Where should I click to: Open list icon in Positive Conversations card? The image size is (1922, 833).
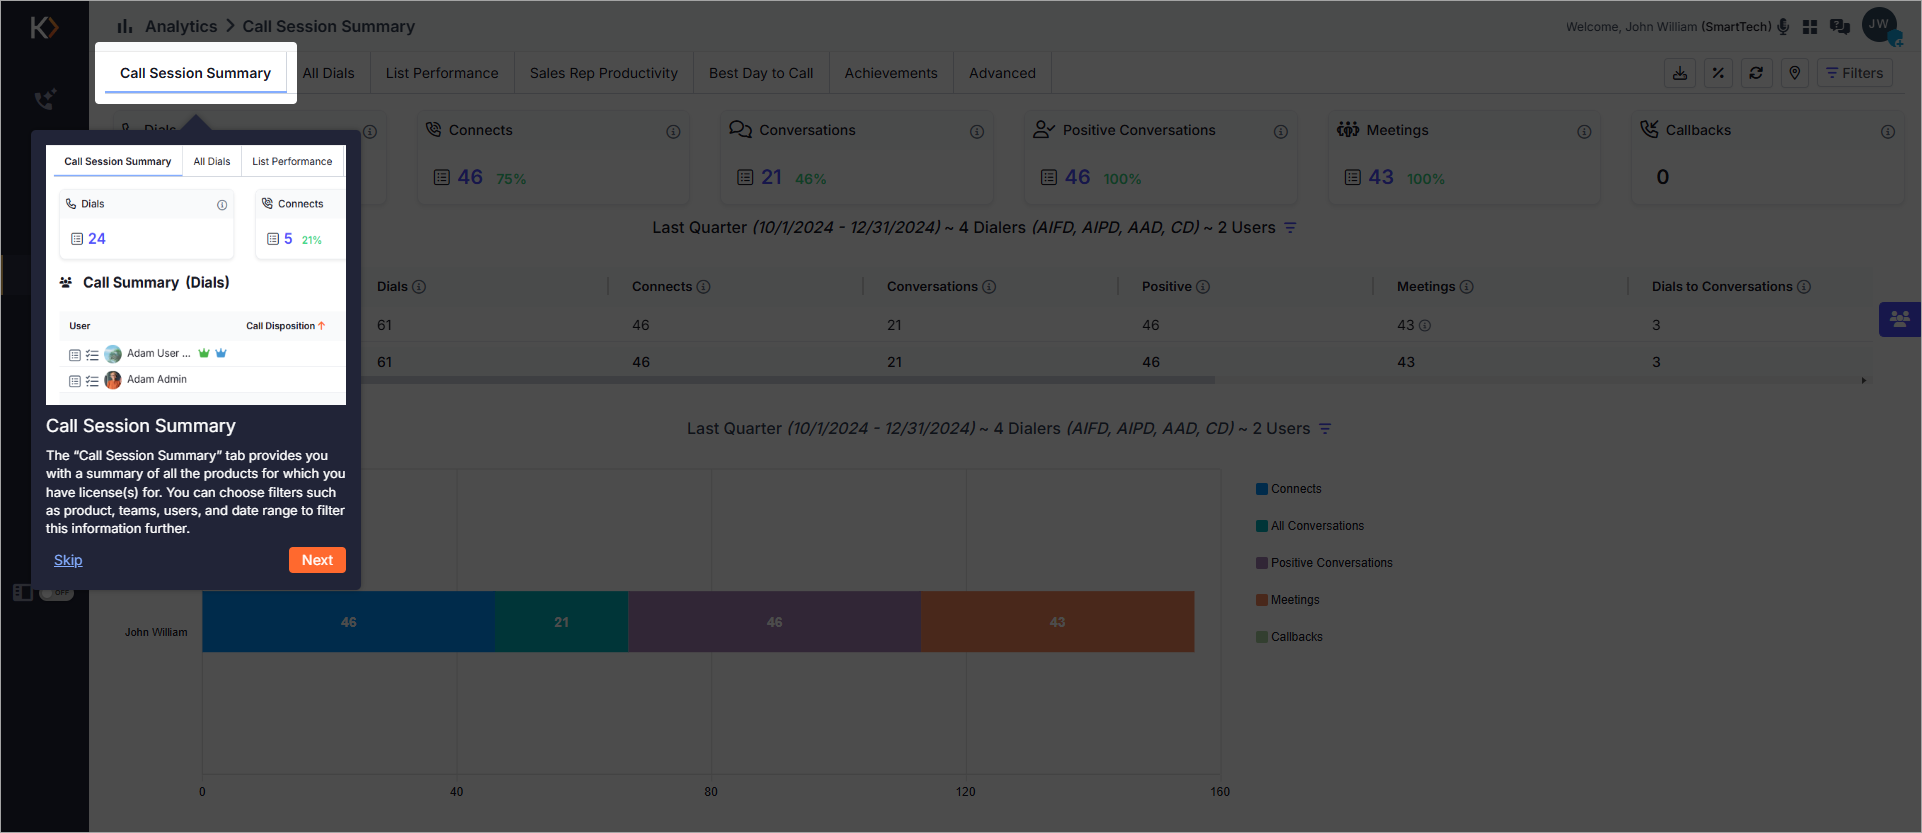click(x=1049, y=177)
